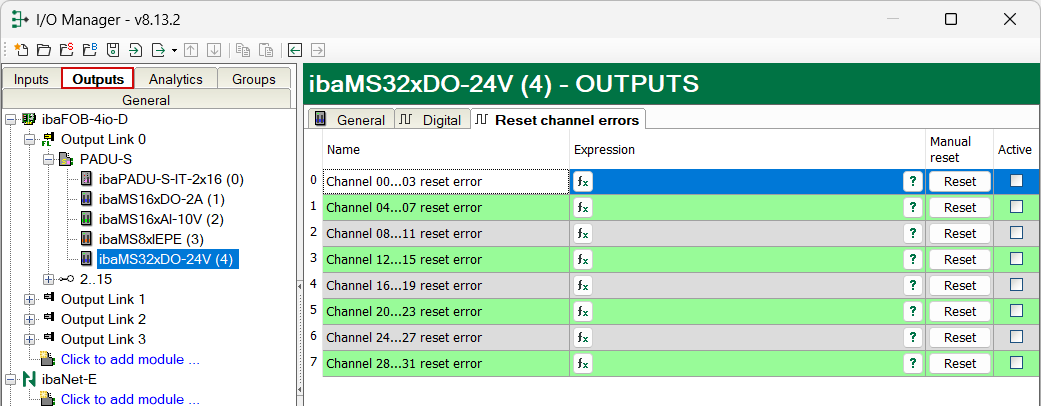Collapse the Output Link 0 node
Image resolution: width=1041 pixels, height=406 pixels.
[29, 140]
